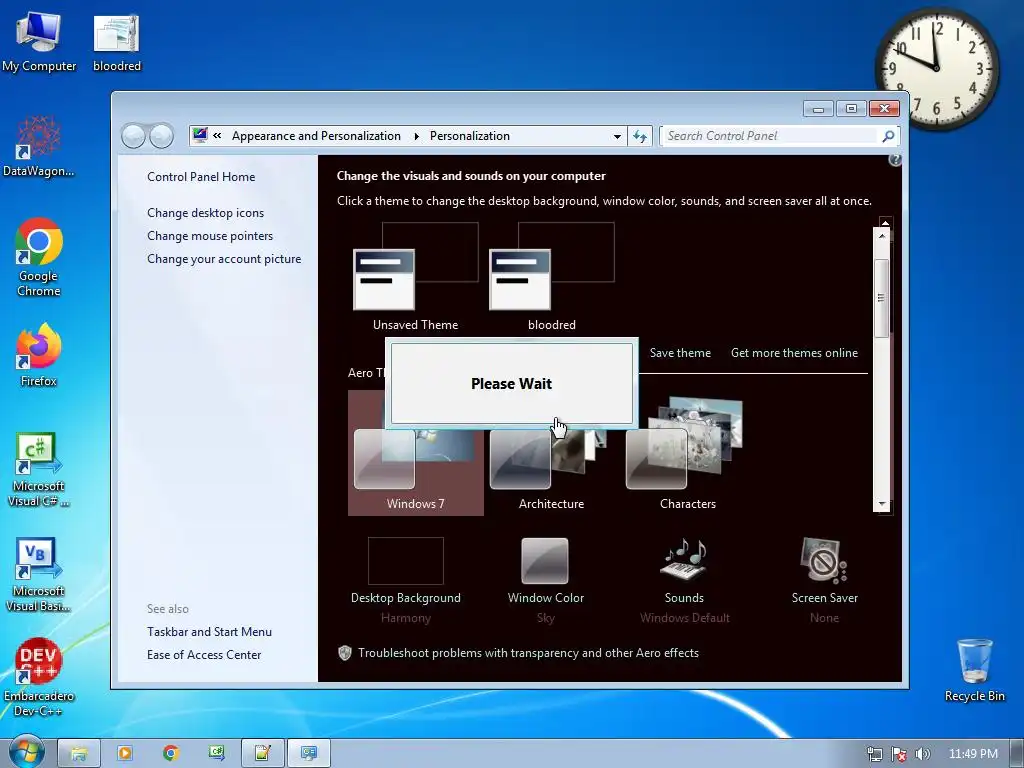Launch the Embarcadero Dev-C++ desktop shortcut
The width and height of the screenshot is (1024, 768).
(39, 678)
